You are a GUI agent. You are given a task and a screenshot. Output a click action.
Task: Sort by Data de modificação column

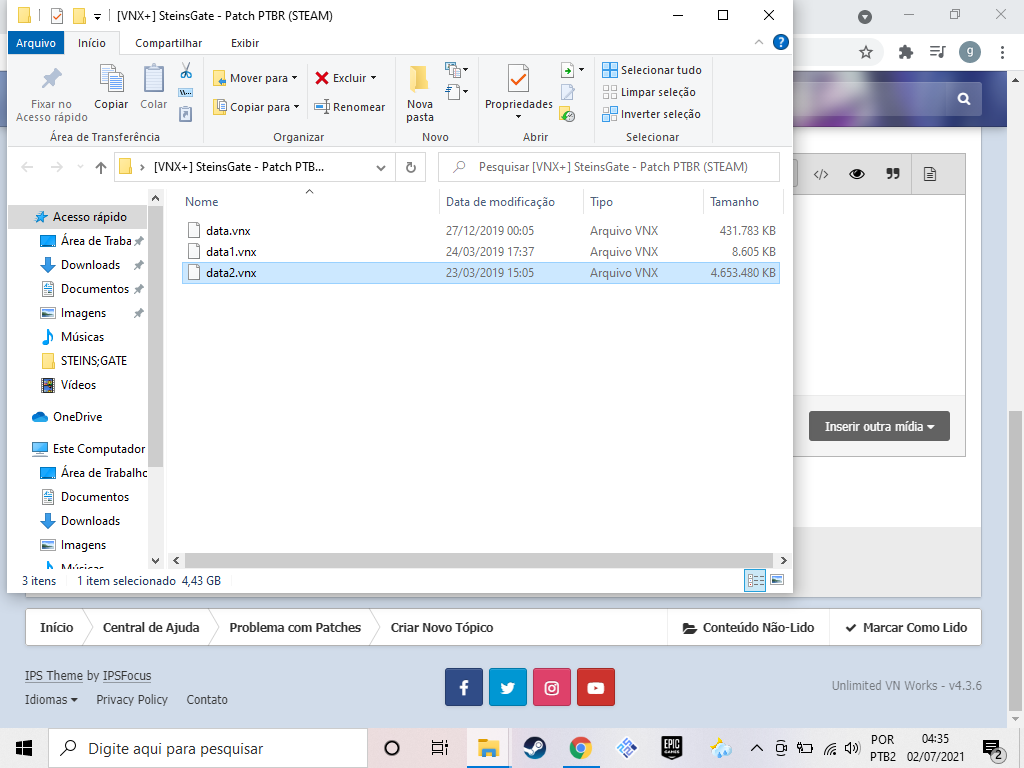pos(500,202)
